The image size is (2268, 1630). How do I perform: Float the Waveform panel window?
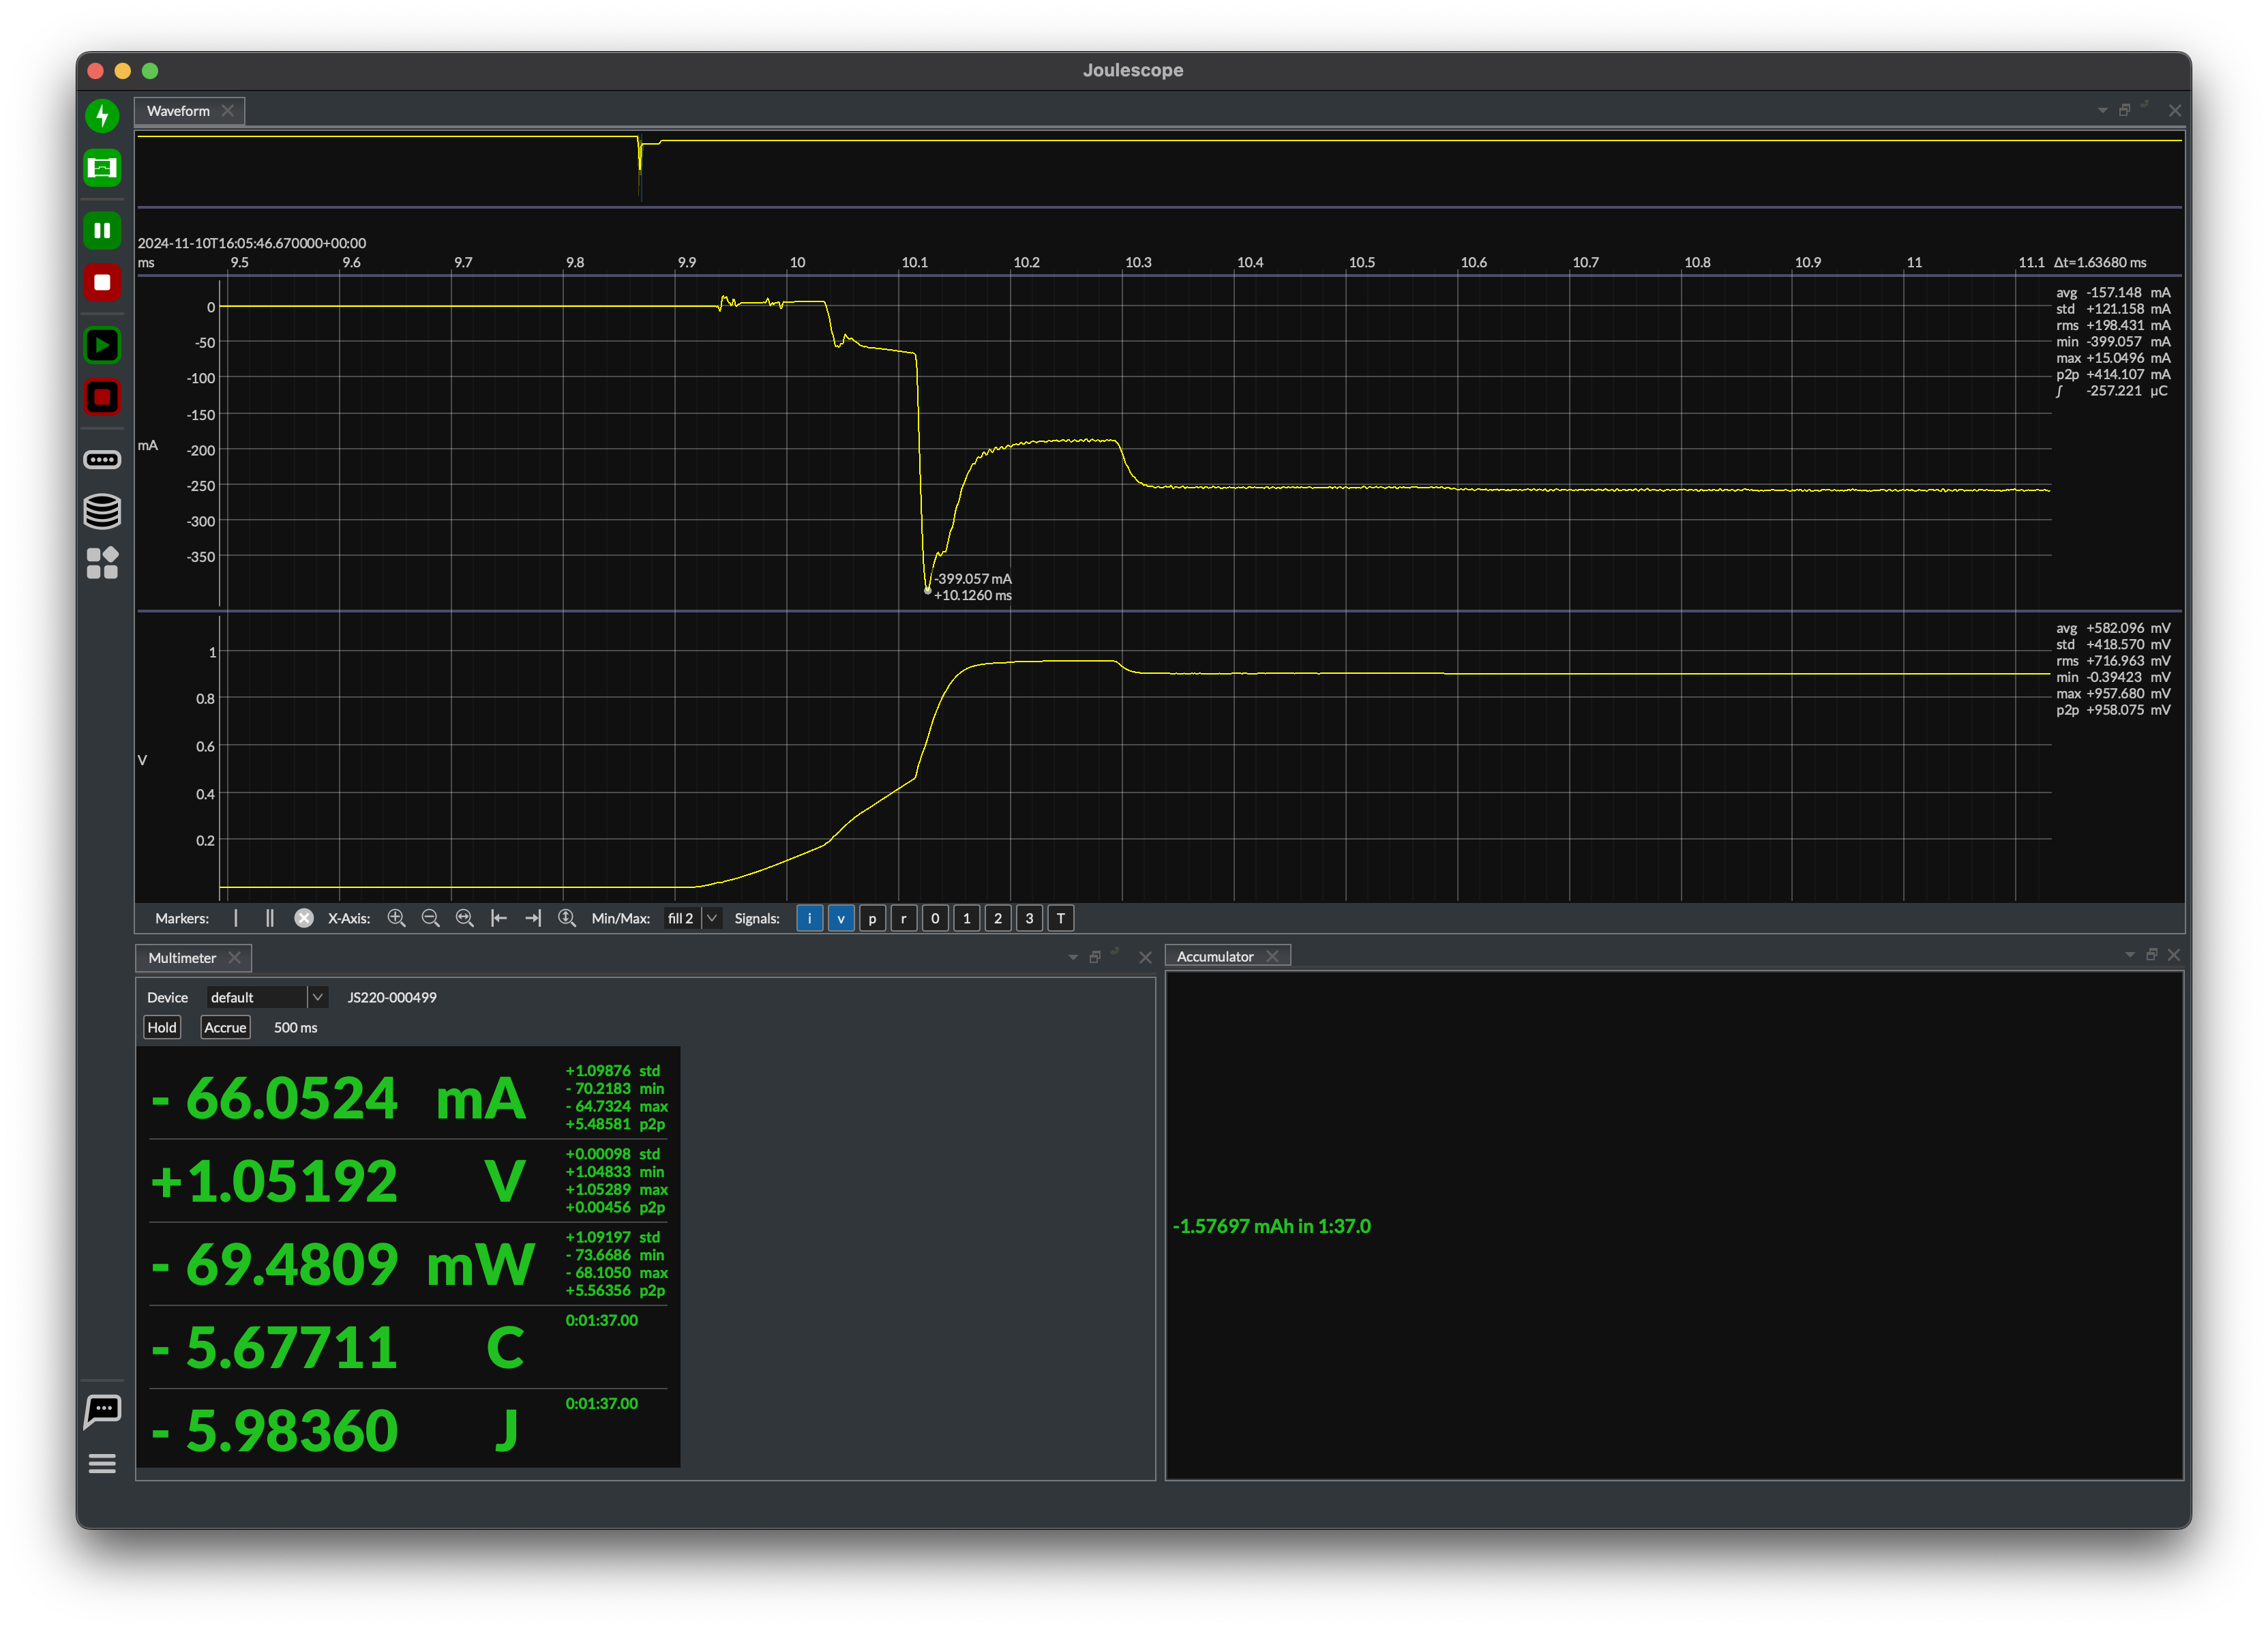tap(2124, 110)
